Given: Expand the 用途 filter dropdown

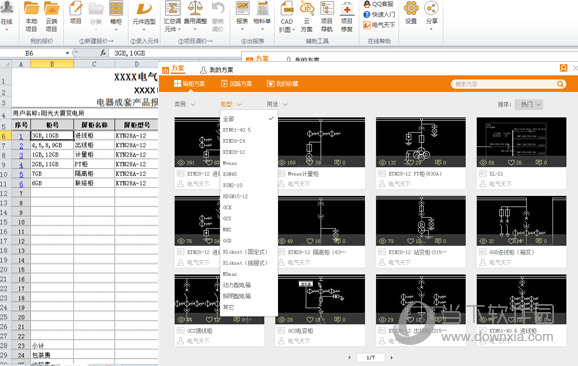Looking at the screenshot, I should pos(277,104).
